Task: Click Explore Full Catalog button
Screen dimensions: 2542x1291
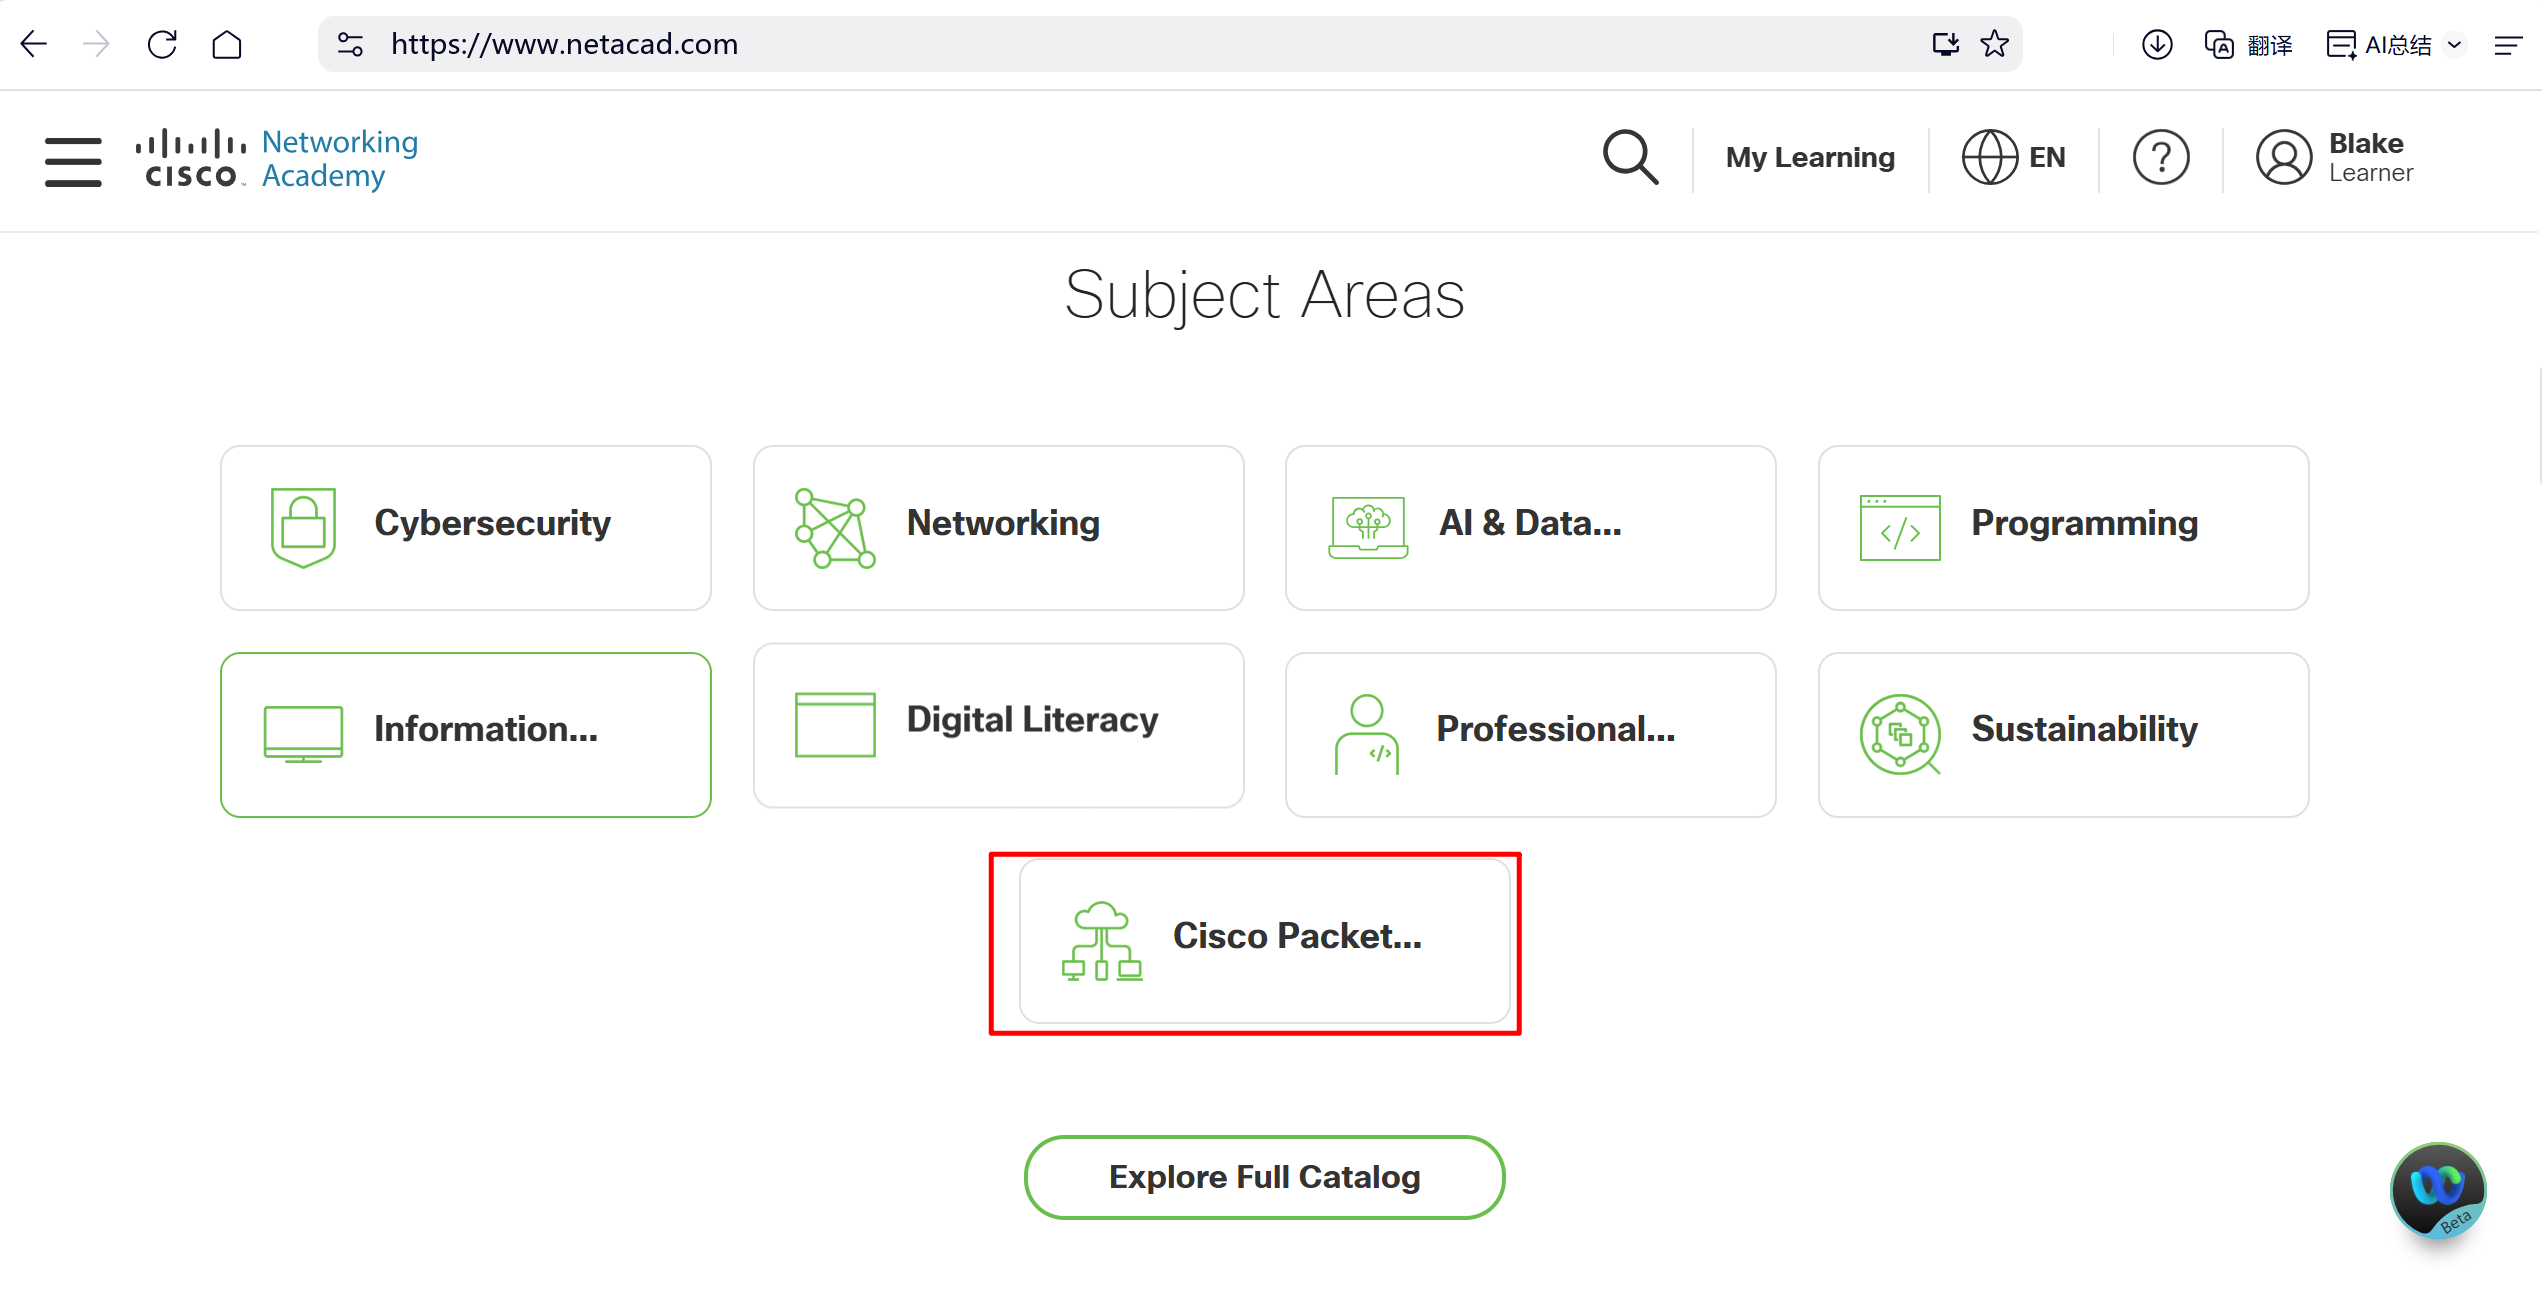Action: pos(1264,1177)
